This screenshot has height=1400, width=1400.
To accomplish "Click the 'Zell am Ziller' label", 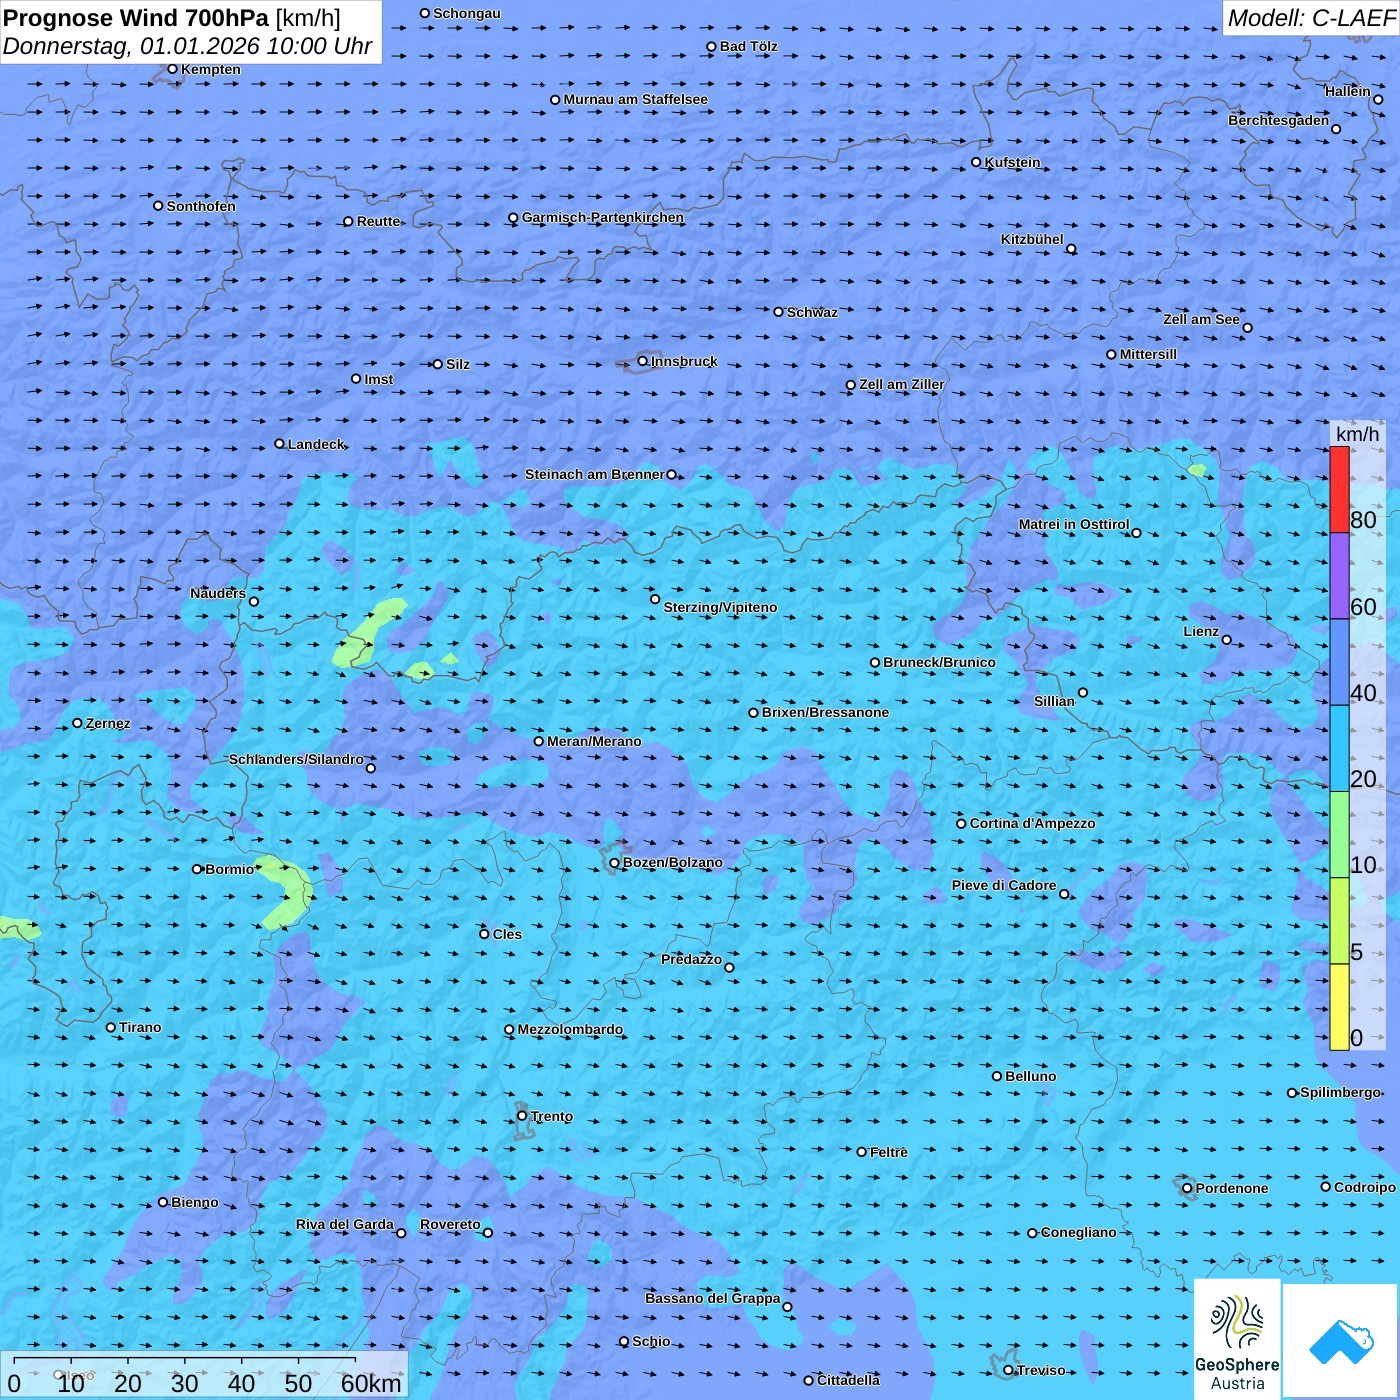I will [x=902, y=384].
